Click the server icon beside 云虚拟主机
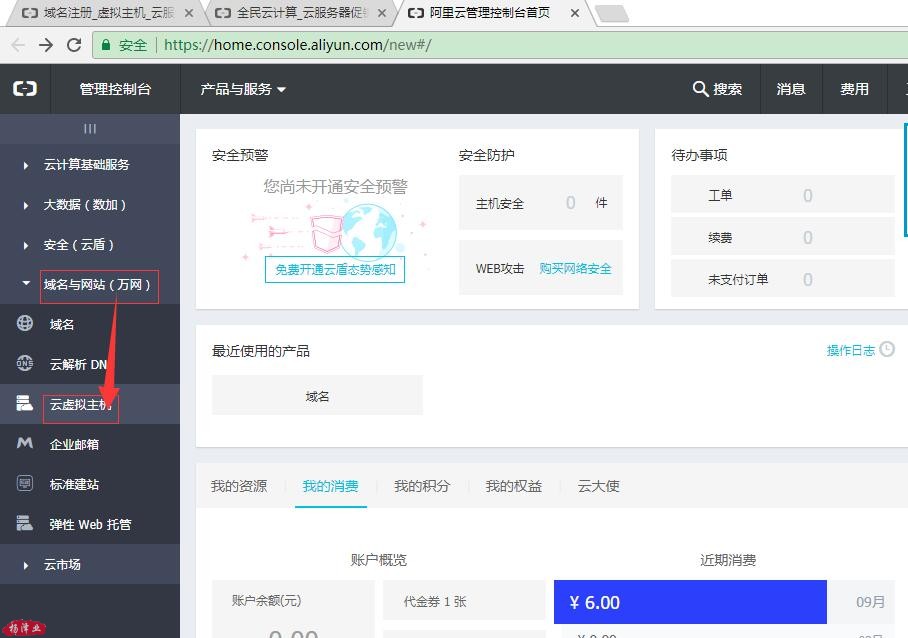908x638 pixels. (x=25, y=403)
